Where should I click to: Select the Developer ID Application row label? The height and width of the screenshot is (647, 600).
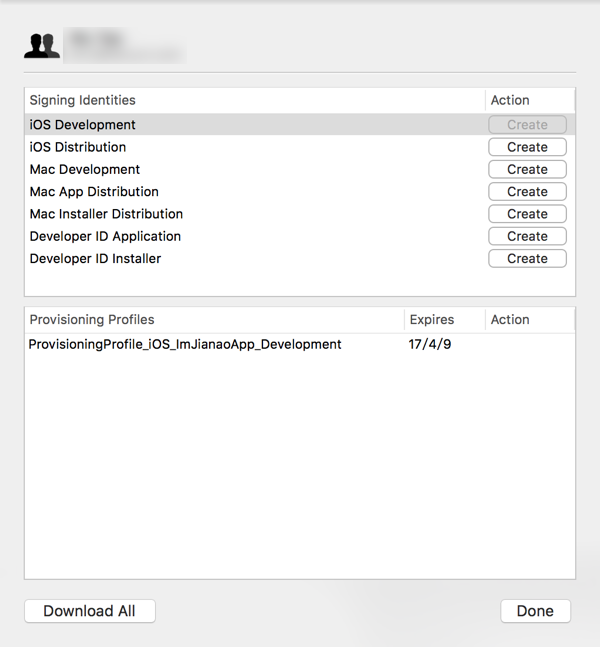(105, 236)
